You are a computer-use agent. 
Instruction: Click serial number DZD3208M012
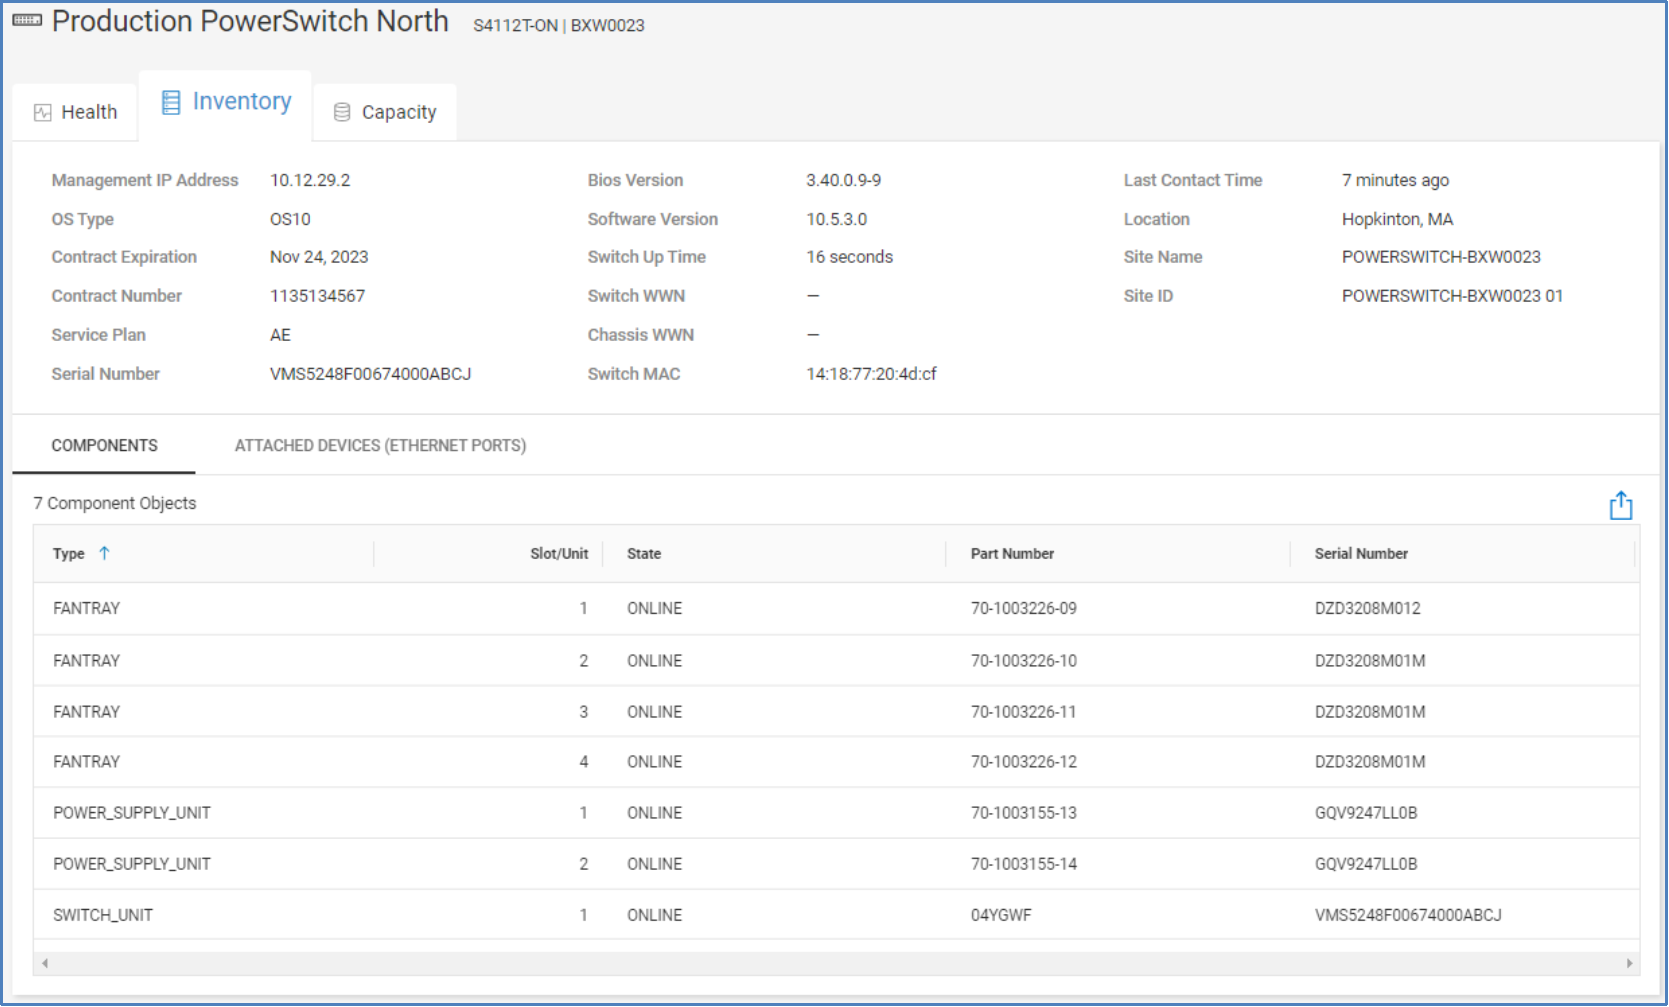tap(1367, 608)
